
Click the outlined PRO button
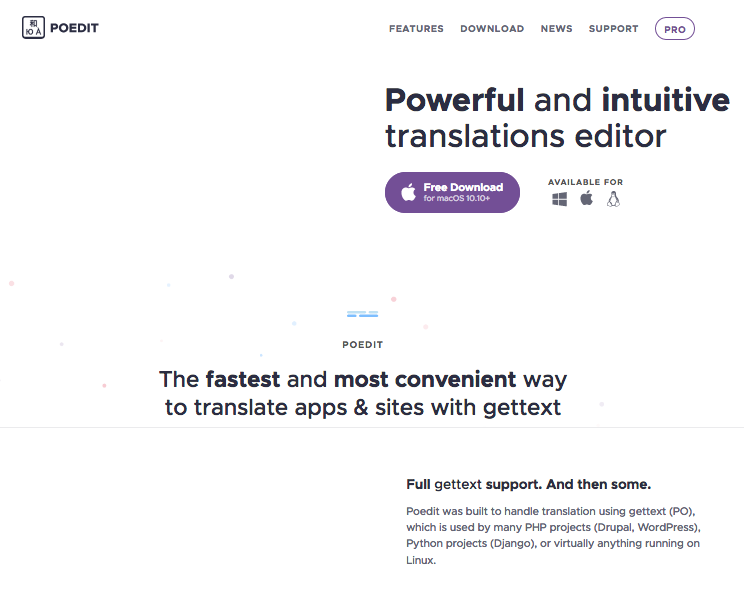pyautogui.click(x=675, y=29)
